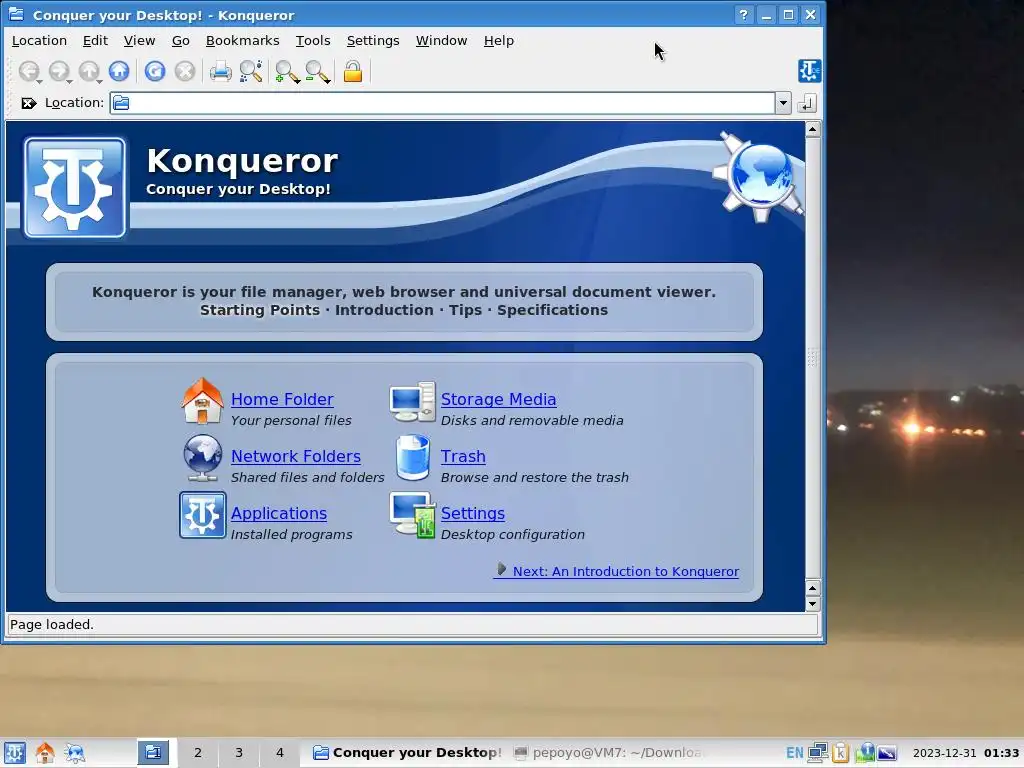Image resolution: width=1024 pixels, height=768 pixels.
Task: Click the What's This help title bar button
Action: click(x=743, y=14)
